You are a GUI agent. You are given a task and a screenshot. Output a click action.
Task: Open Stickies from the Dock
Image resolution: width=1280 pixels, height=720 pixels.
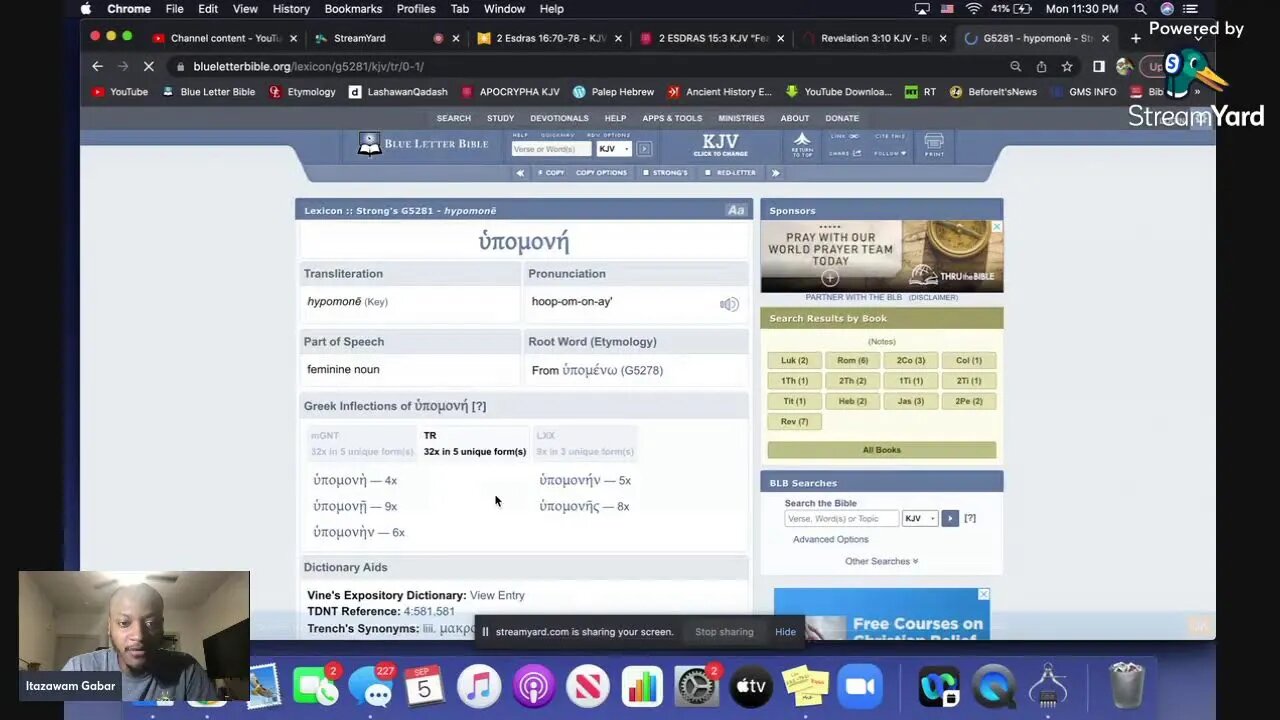pos(806,687)
